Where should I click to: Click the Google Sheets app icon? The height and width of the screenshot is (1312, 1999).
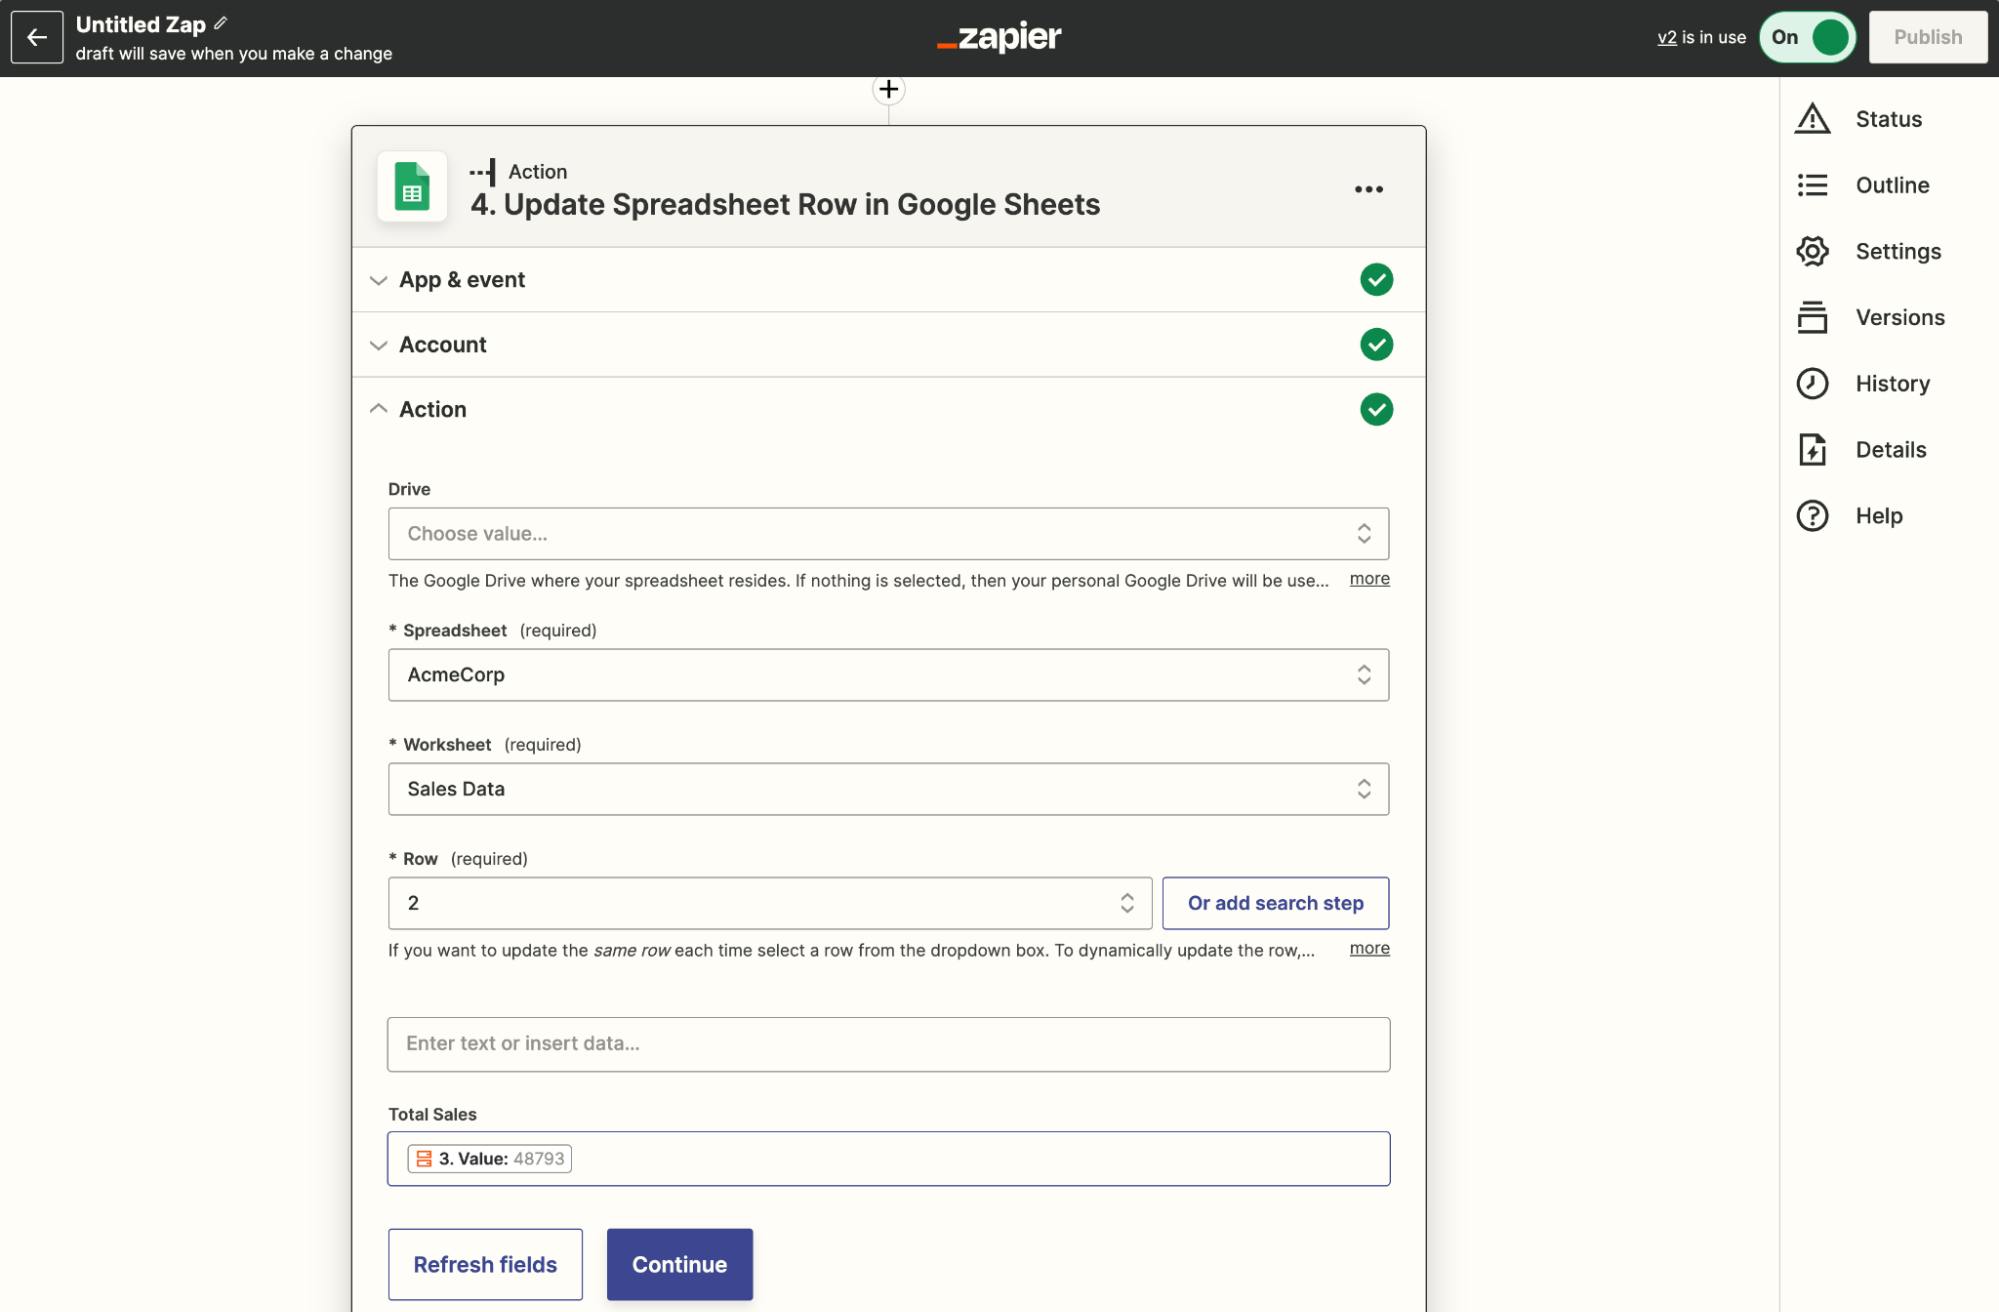pos(412,187)
